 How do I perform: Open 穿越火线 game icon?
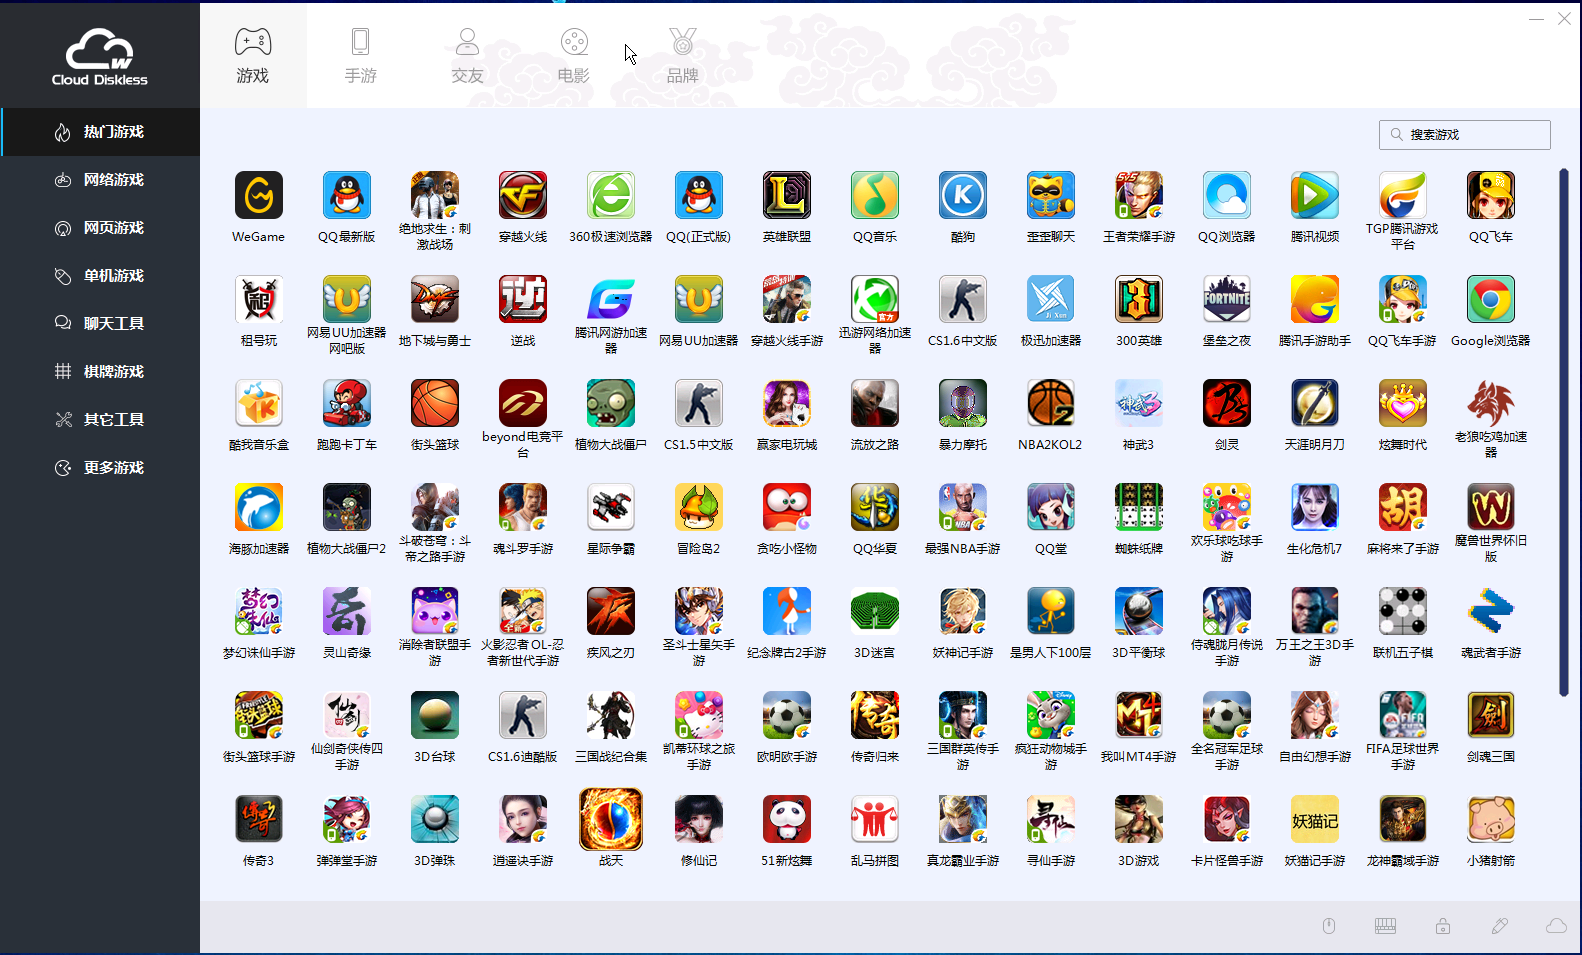pyautogui.click(x=523, y=195)
